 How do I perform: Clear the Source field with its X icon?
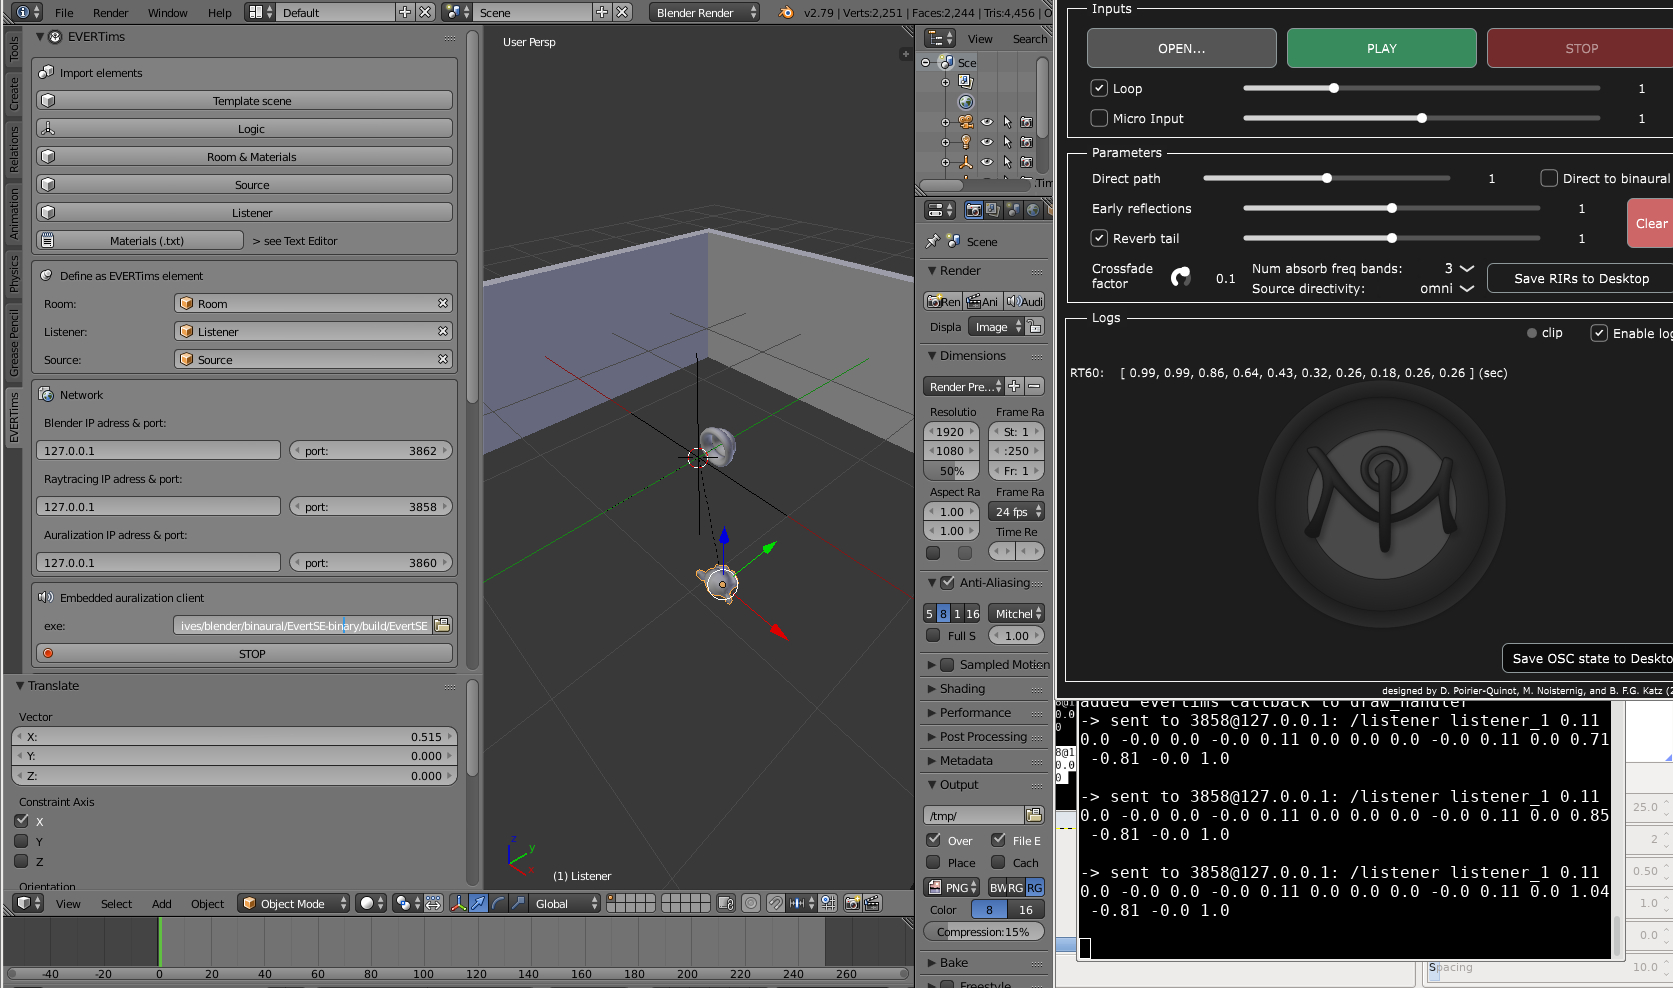click(x=443, y=359)
